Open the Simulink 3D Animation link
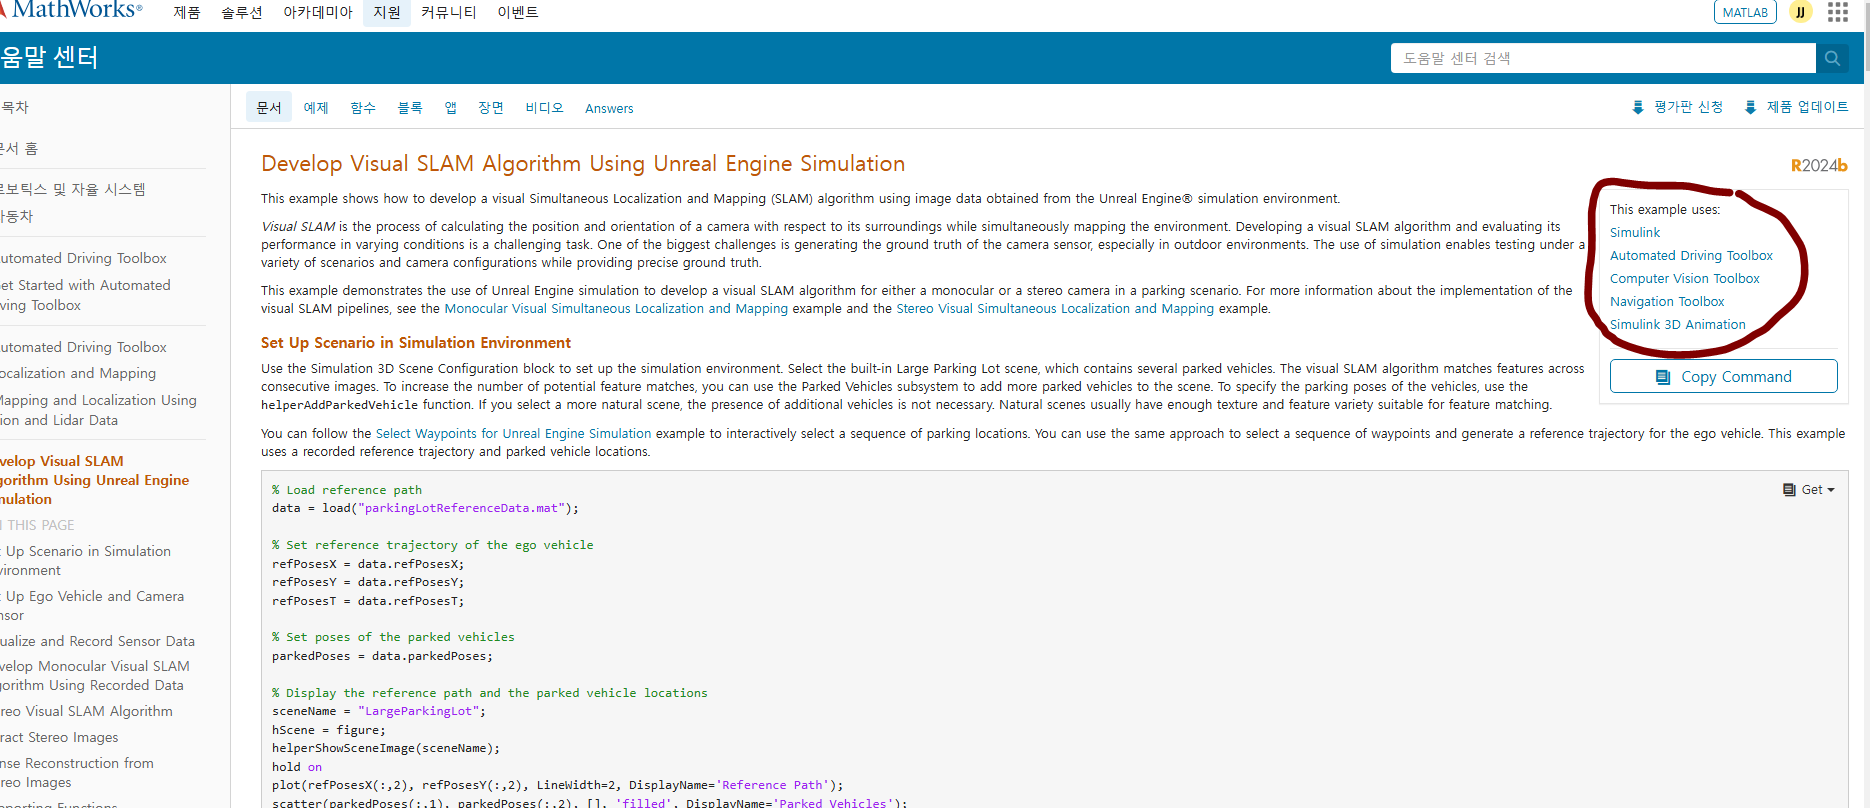The height and width of the screenshot is (808, 1870). pos(1678,324)
